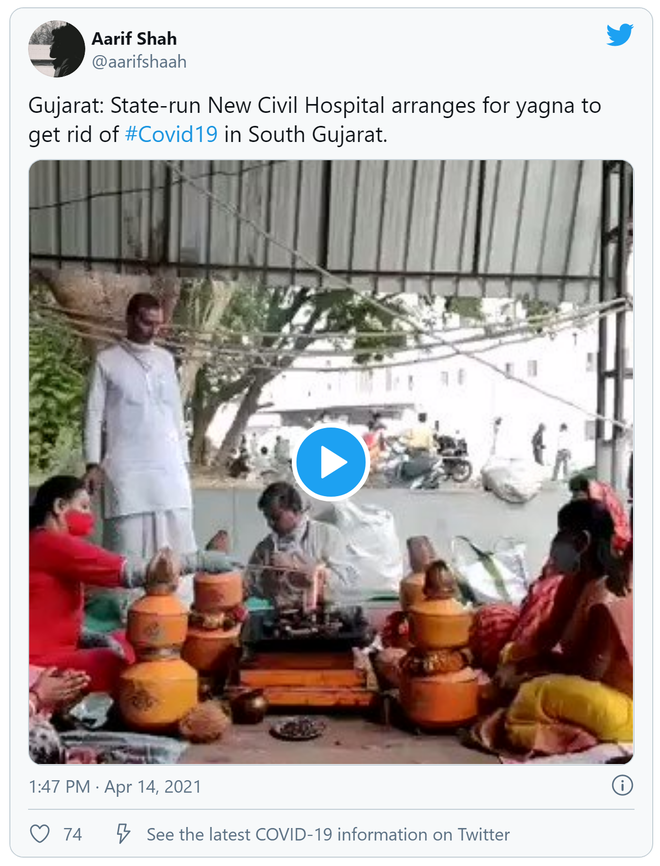This screenshot has height=866, width=660.
Task: Play the embedded yagna video
Action: pos(331,462)
